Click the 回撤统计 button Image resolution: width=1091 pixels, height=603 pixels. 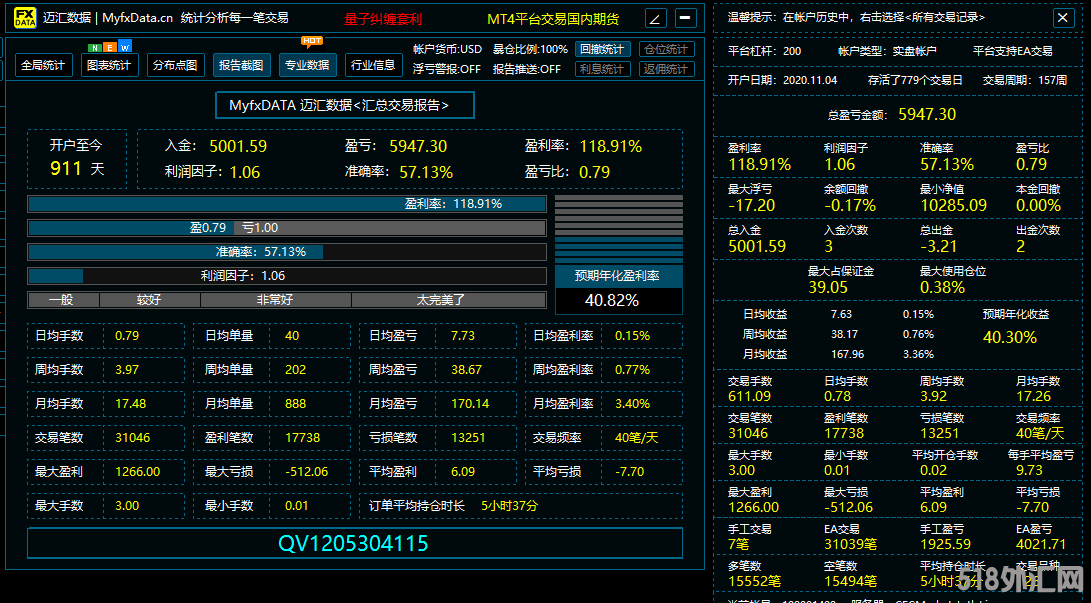(x=601, y=49)
